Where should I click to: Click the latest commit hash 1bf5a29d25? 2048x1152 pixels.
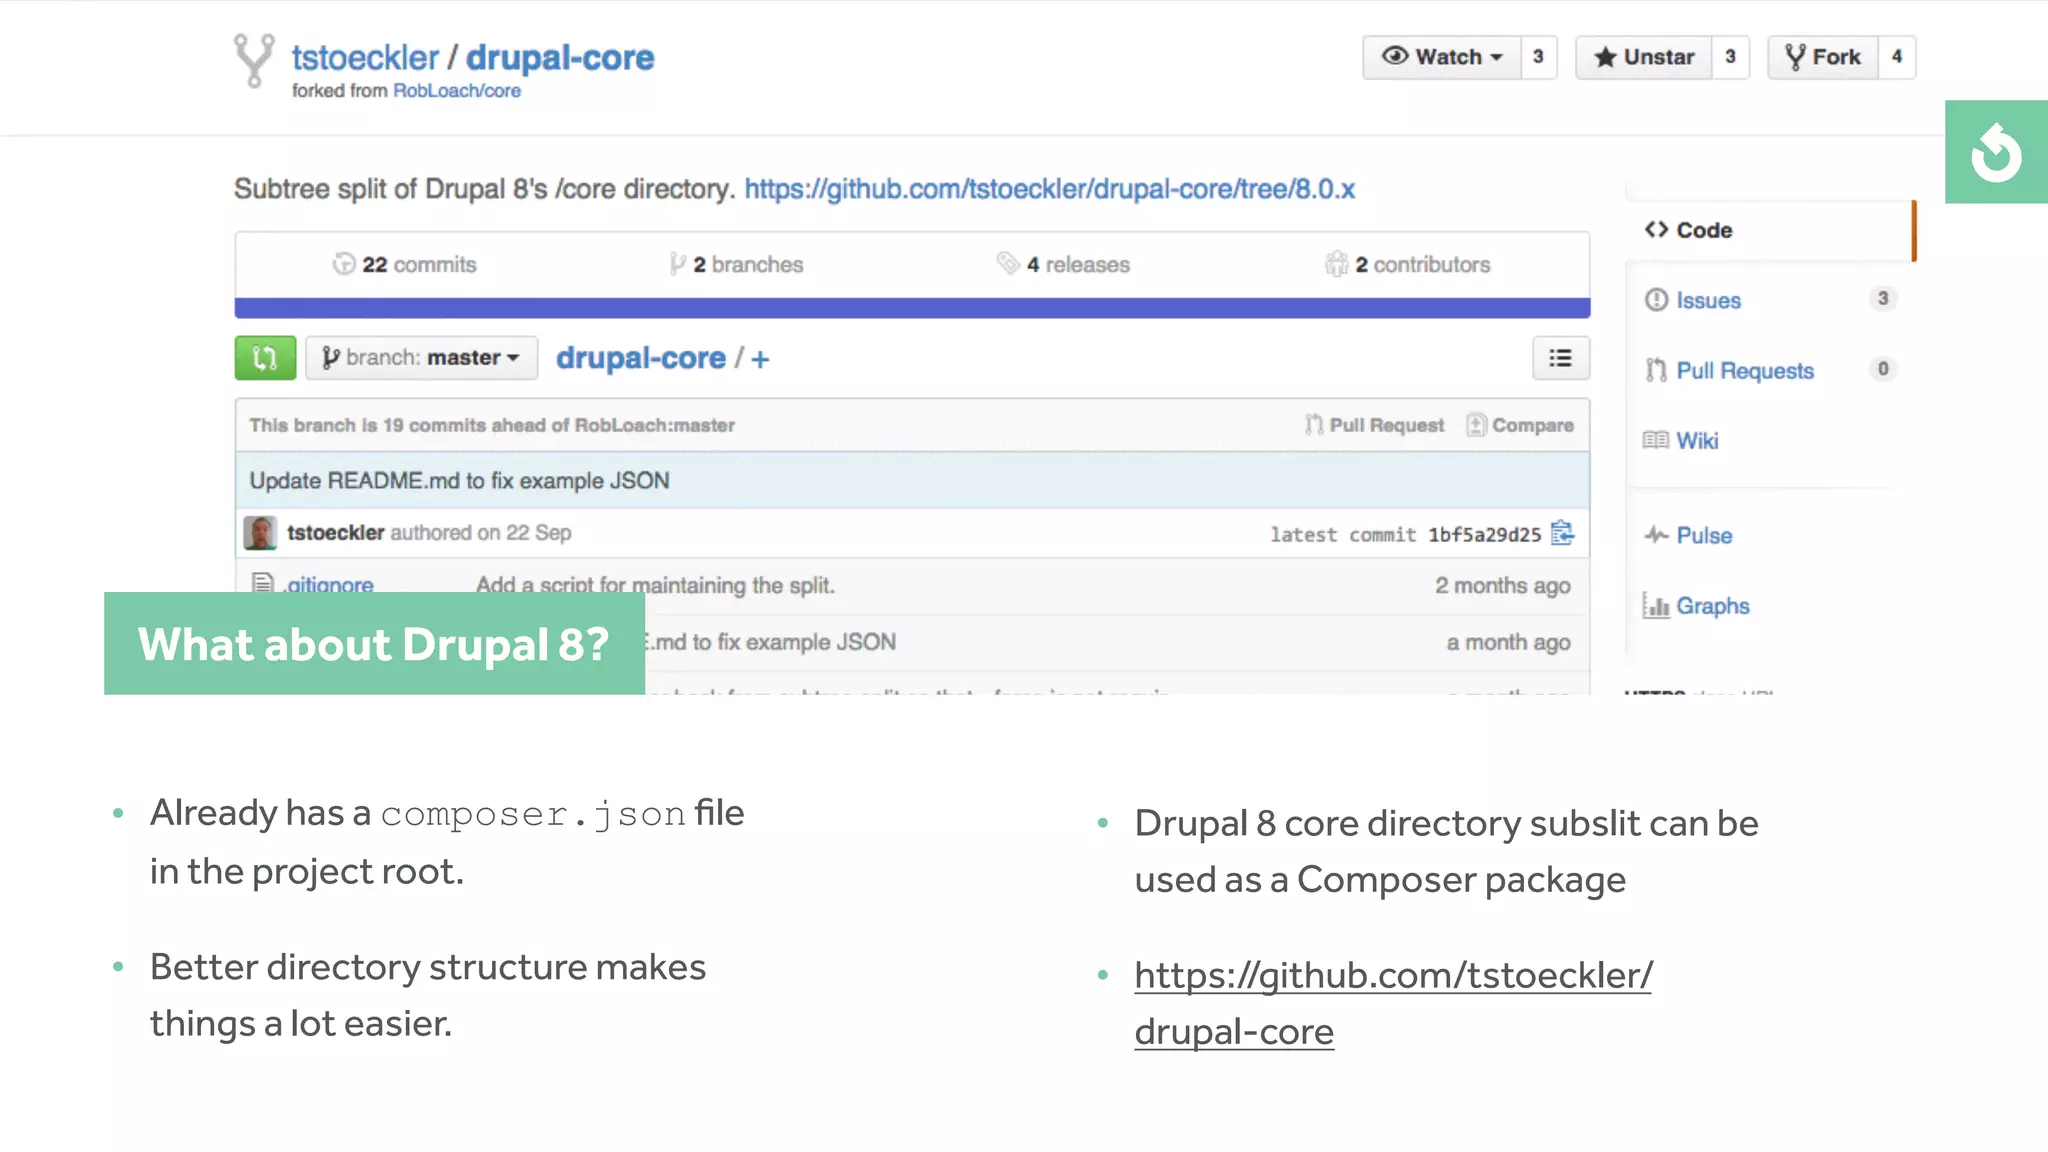tap(1484, 535)
